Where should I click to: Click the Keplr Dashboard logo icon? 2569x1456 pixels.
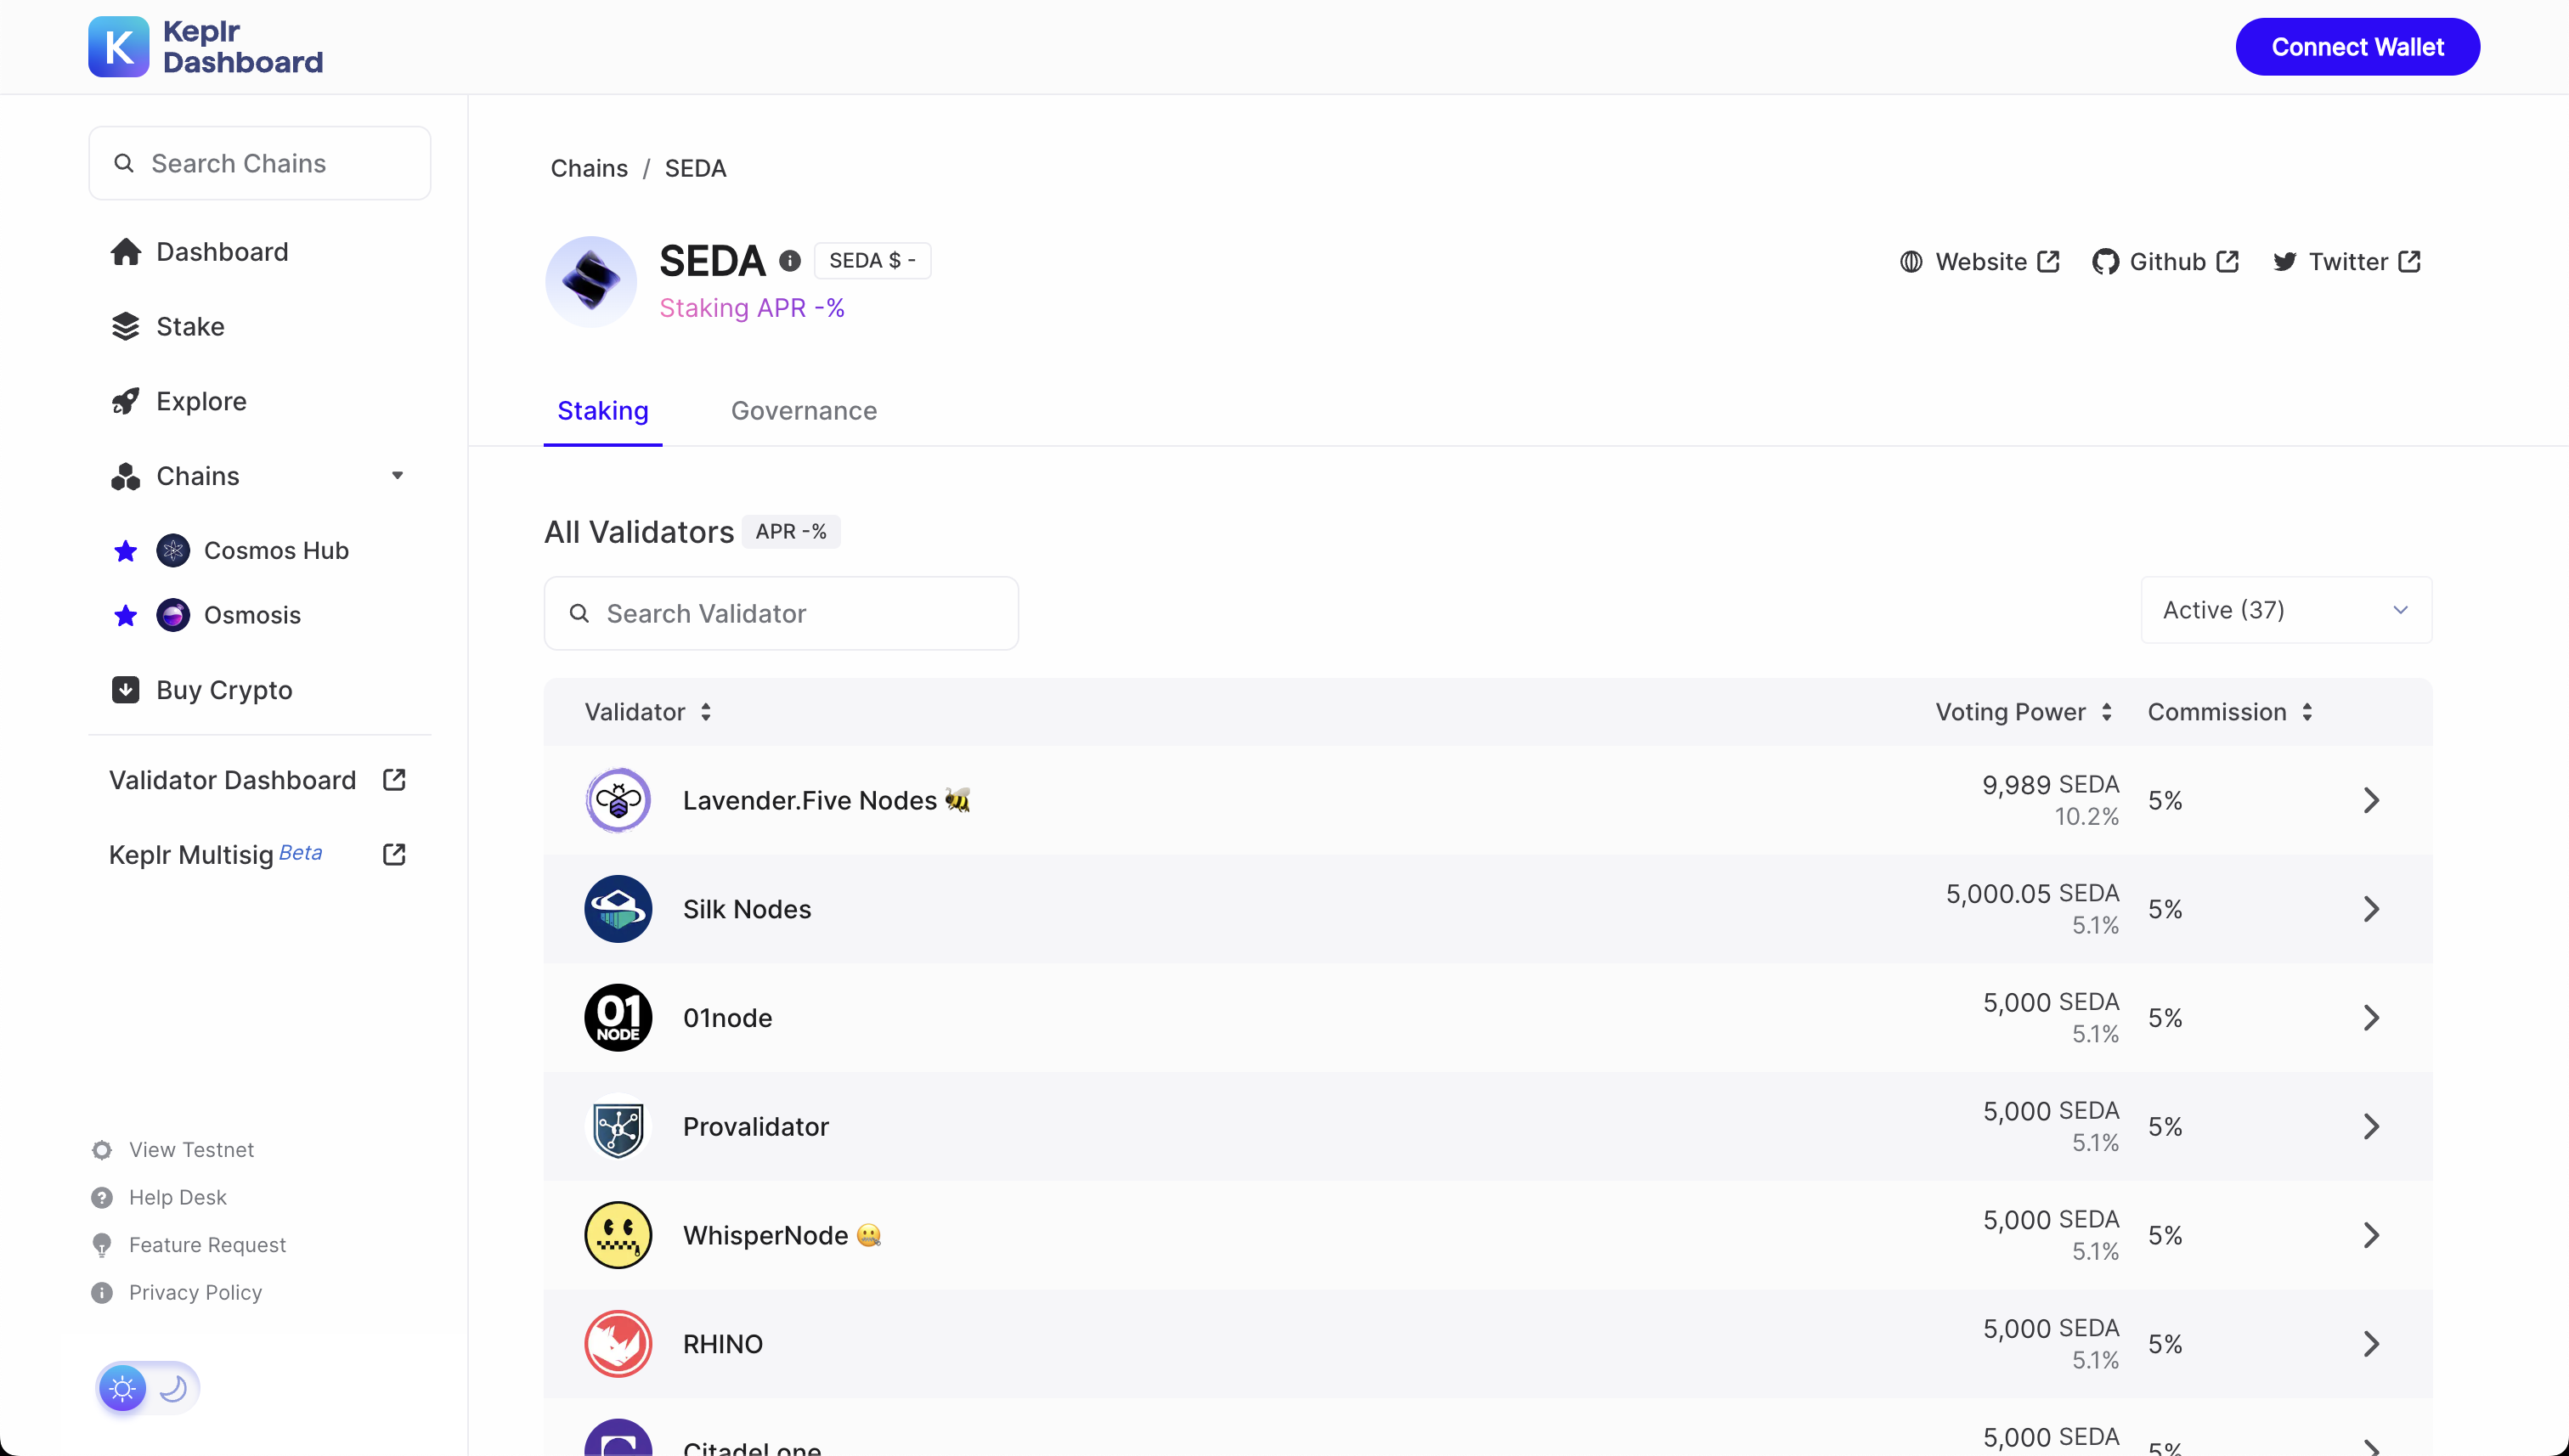118,47
